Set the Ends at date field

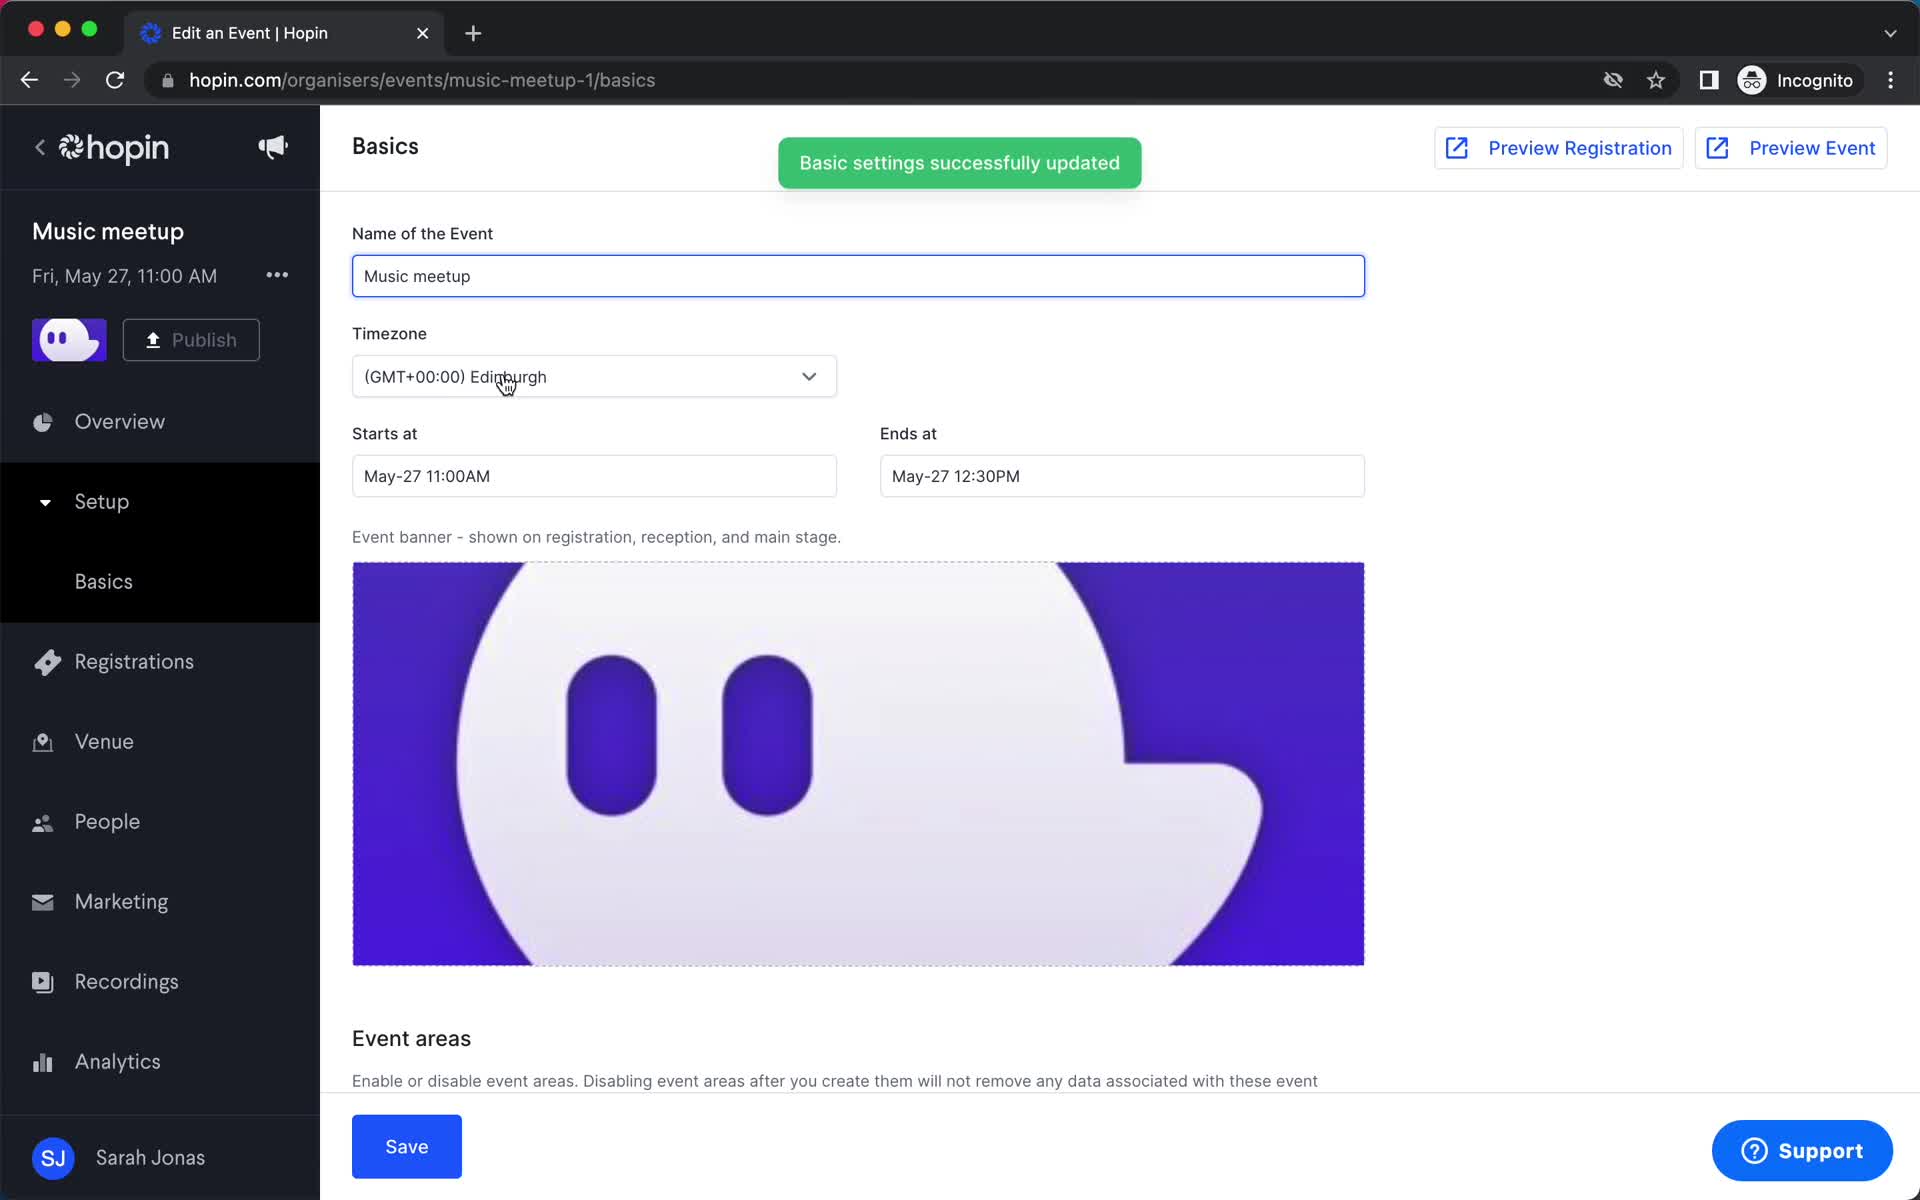click(1122, 476)
